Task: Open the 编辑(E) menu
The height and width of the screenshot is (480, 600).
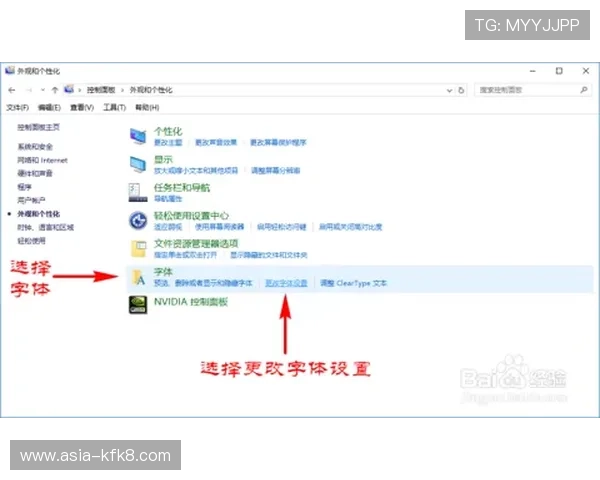Action: pos(49,108)
